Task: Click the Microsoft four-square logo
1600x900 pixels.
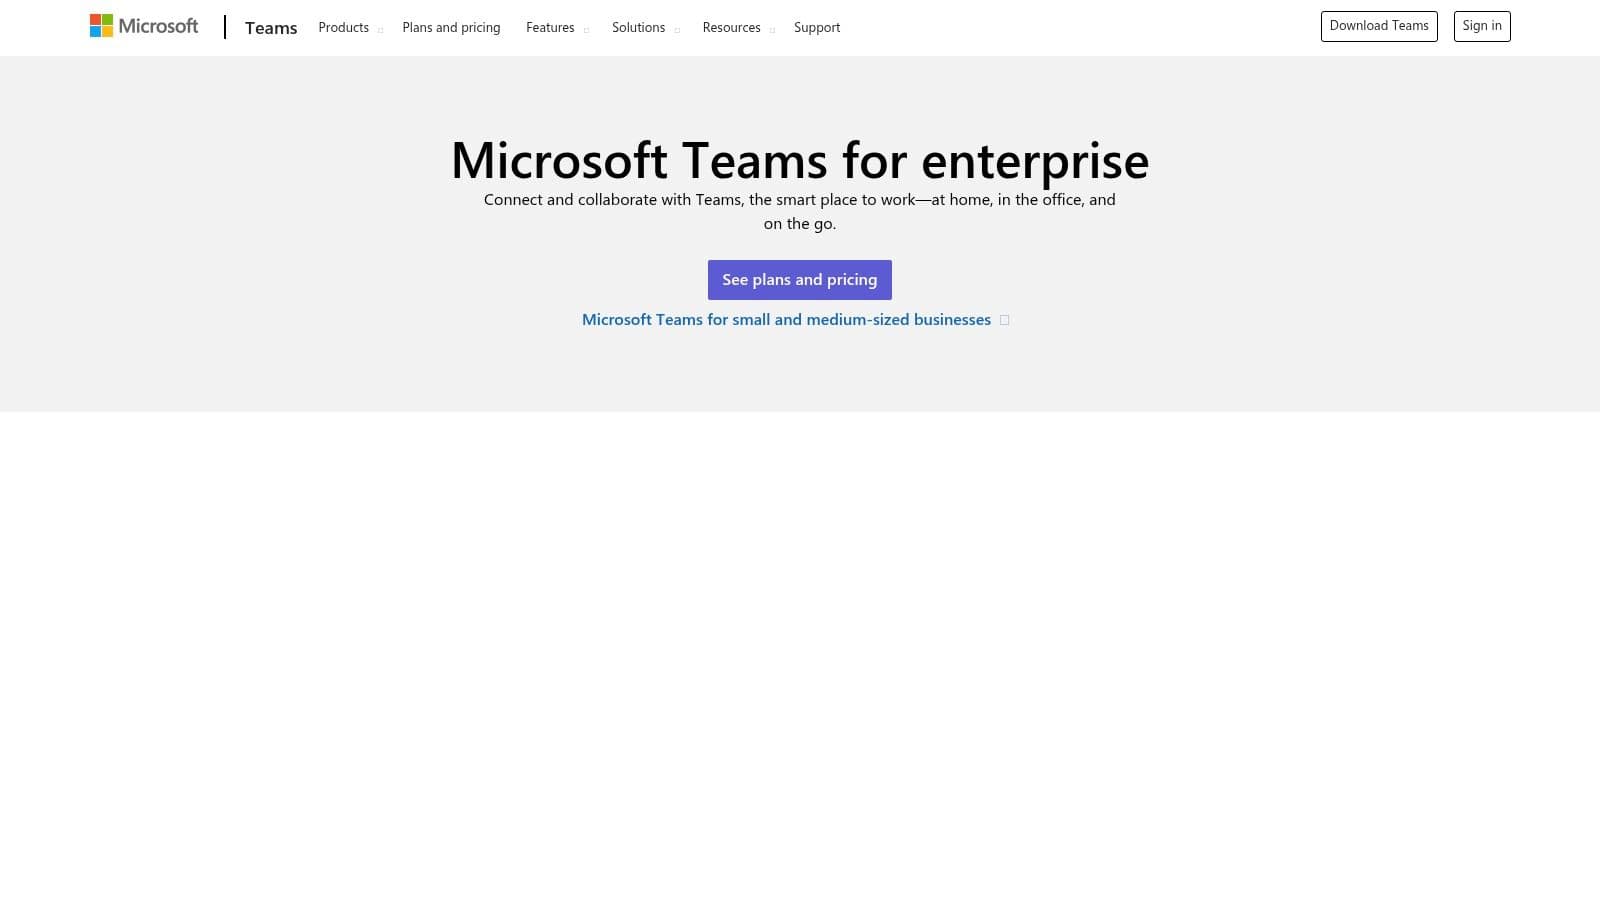Action: point(101,25)
